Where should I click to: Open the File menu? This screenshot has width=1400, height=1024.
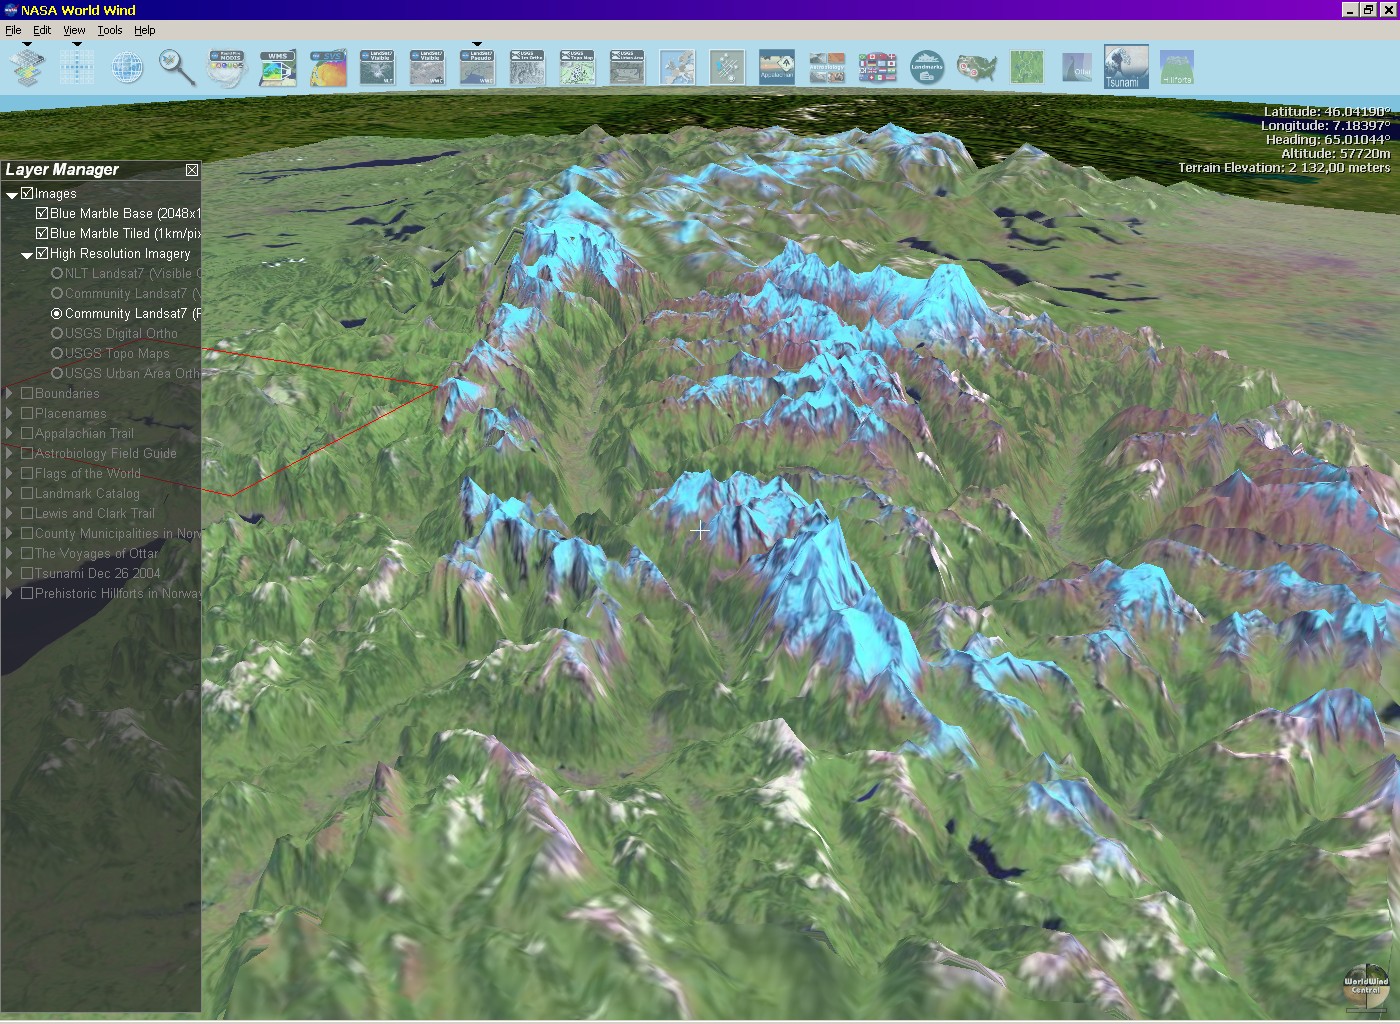tap(13, 30)
